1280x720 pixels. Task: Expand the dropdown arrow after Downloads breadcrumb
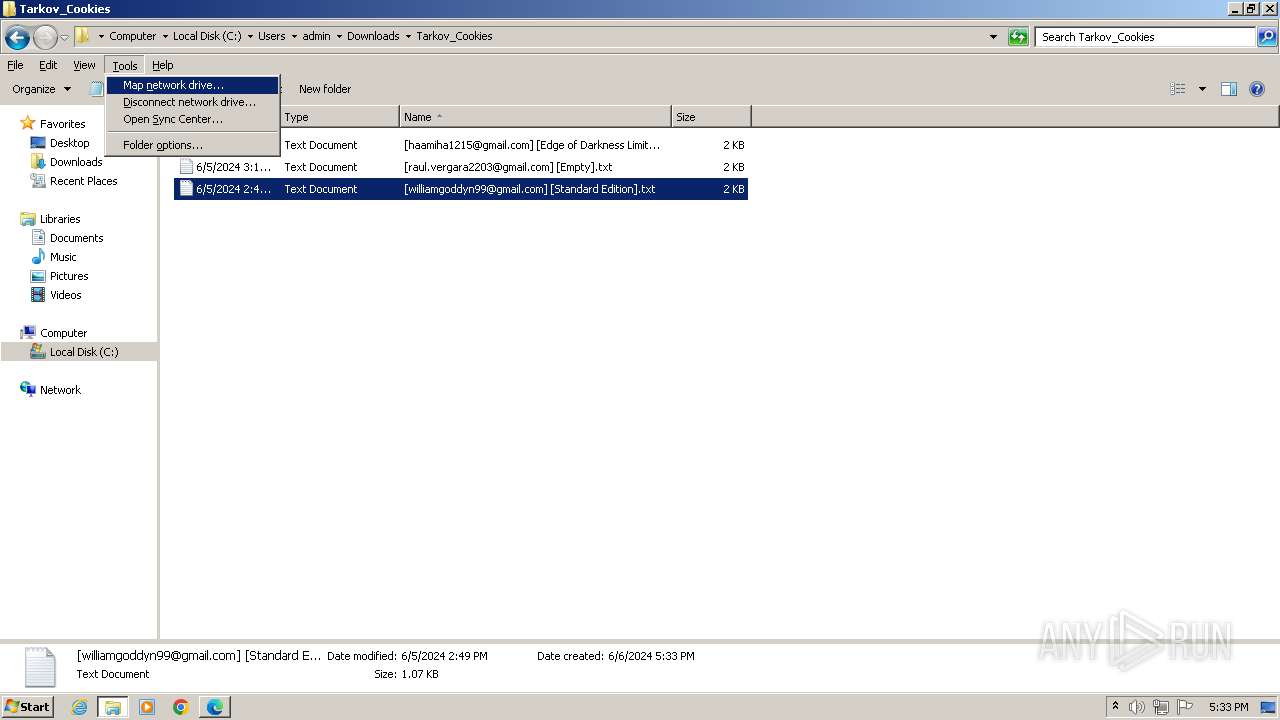pyautogui.click(x=408, y=36)
